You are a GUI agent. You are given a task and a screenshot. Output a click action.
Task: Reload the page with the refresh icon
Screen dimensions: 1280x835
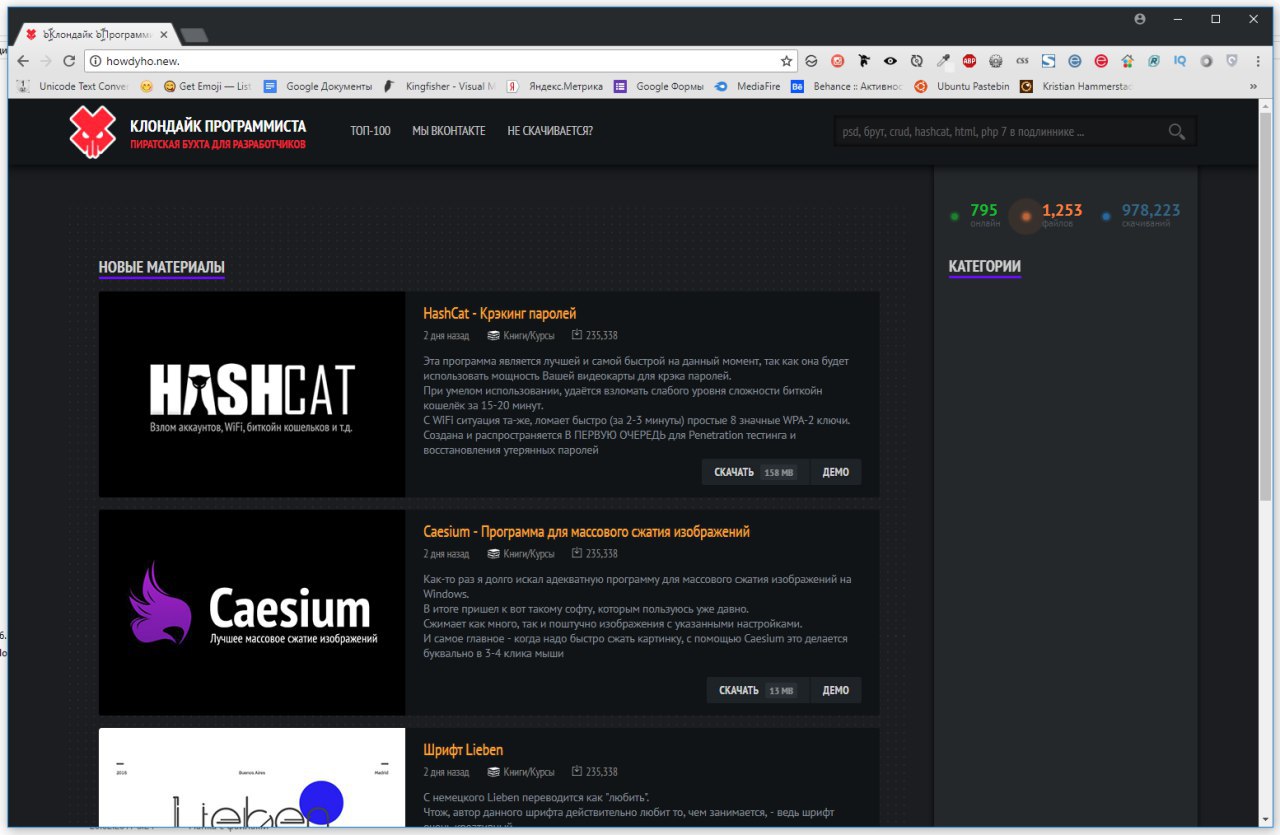(69, 61)
